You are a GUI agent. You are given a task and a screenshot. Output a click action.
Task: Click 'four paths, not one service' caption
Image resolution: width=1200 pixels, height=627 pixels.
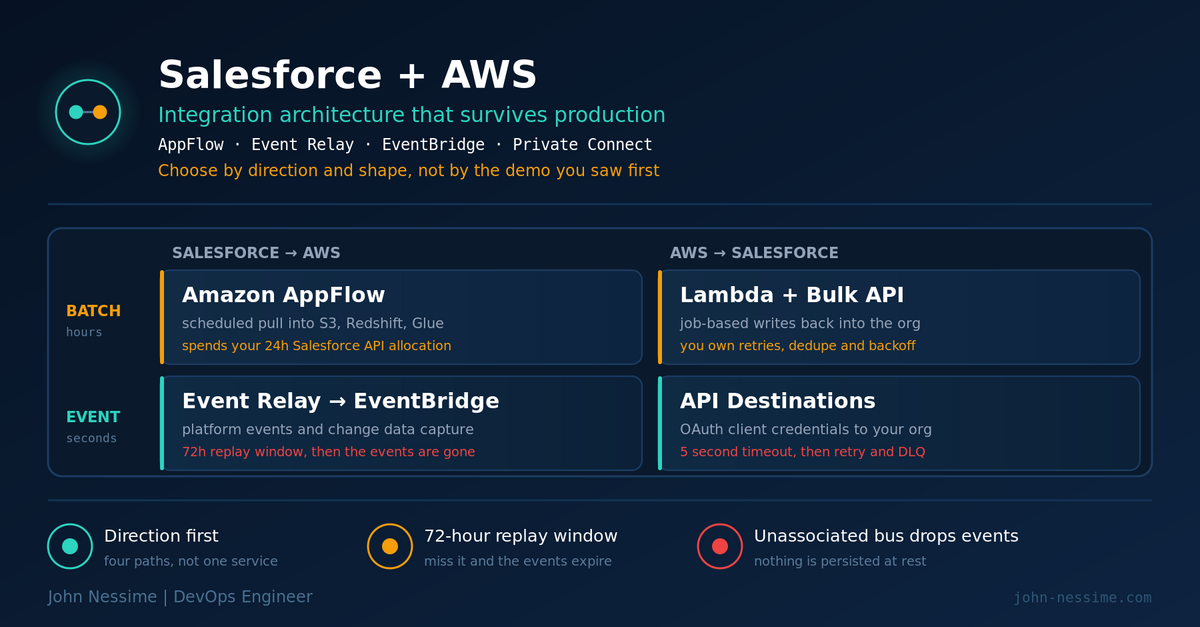coord(191,561)
